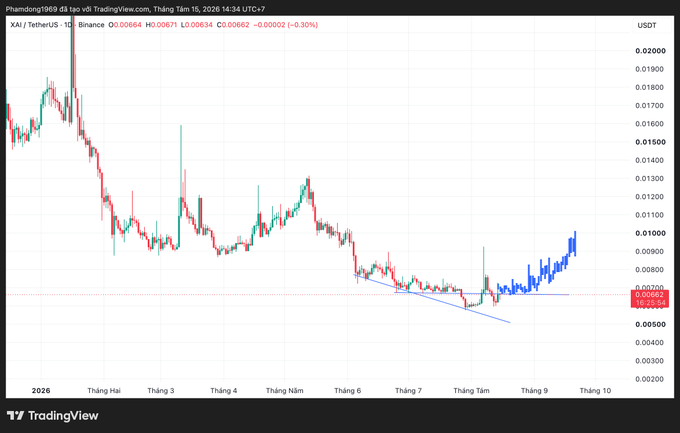
Task: Click the 0.01100 price axis label
Action: (650, 215)
